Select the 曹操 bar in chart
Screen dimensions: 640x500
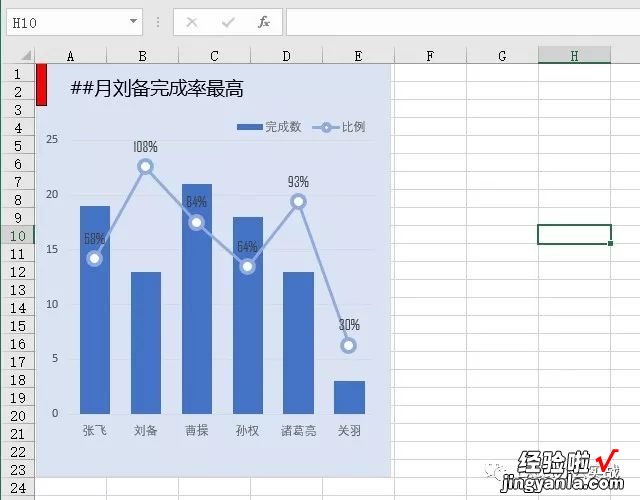coord(197,299)
